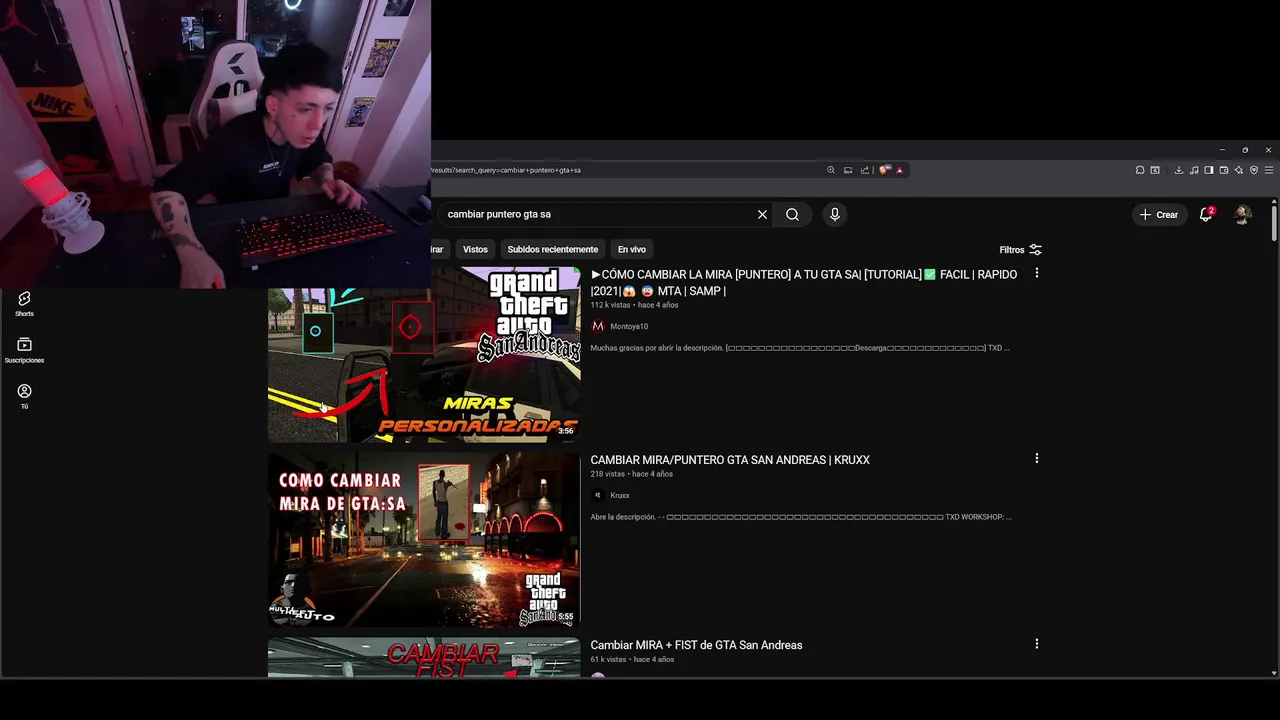Click '112 k vistas • hace 4 años'

(634, 305)
